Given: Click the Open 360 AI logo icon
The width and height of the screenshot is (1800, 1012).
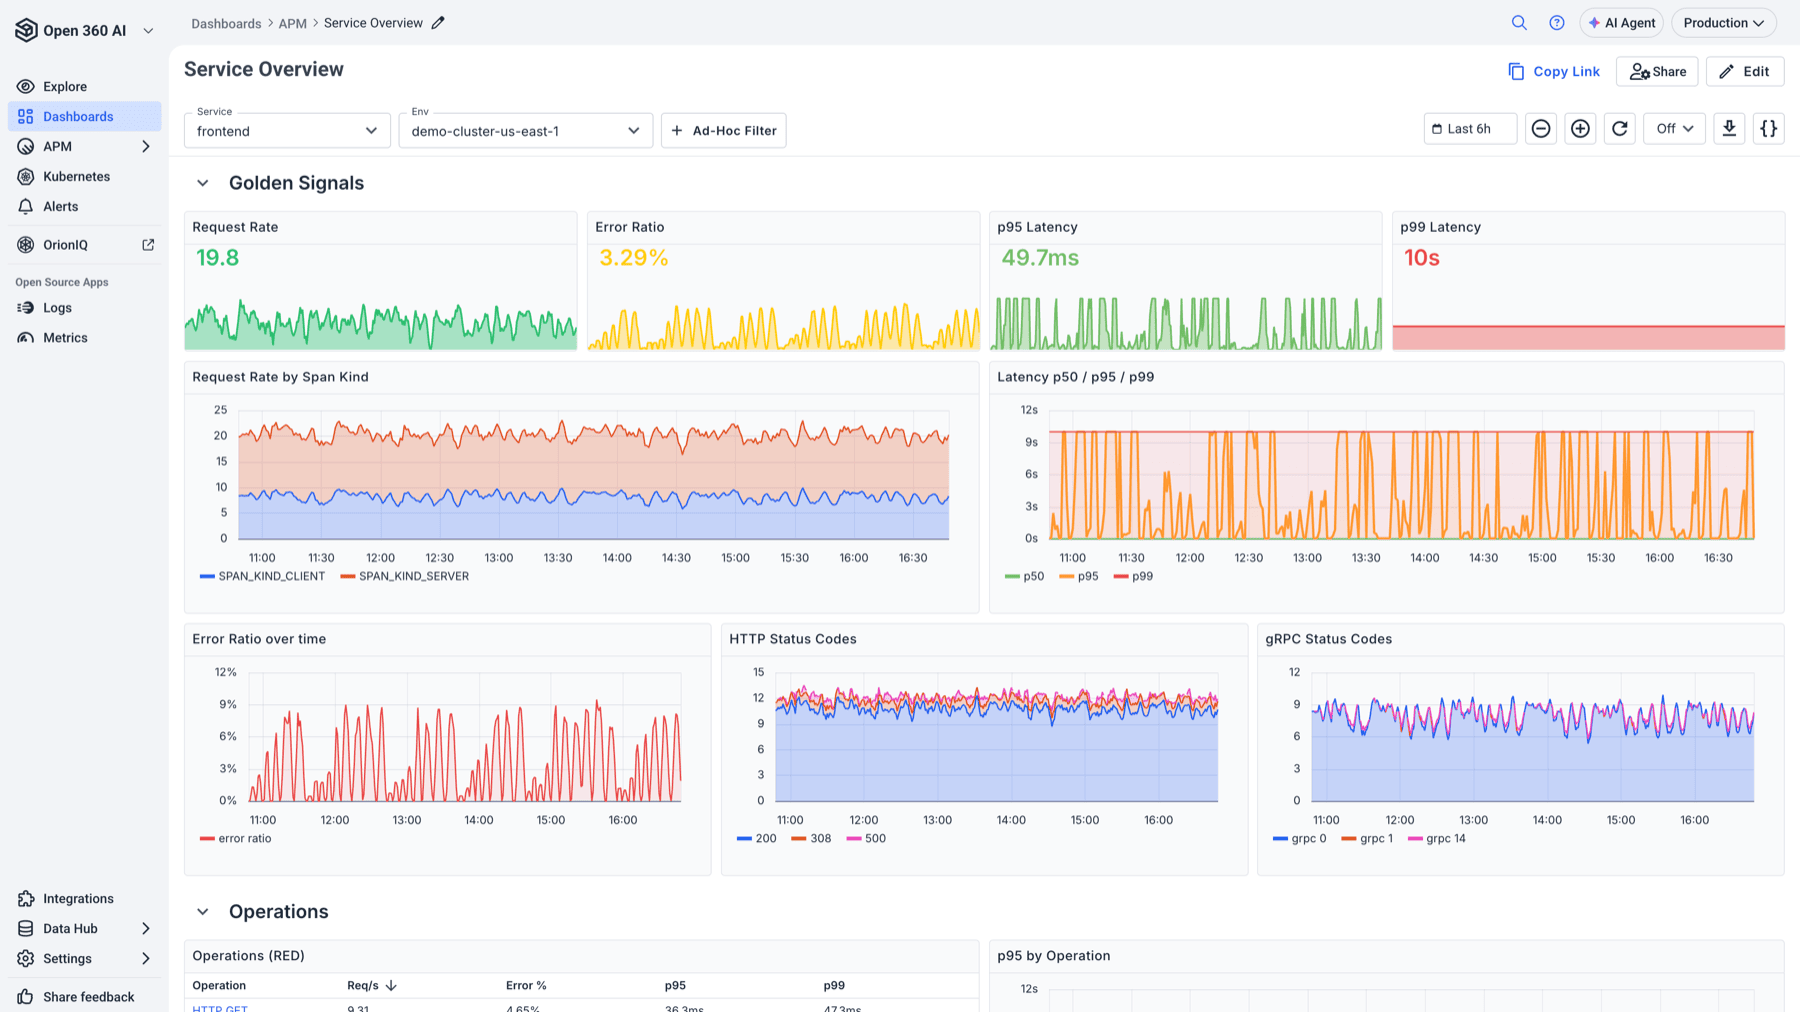Looking at the screenshot, I should click(x=26, y=30).
